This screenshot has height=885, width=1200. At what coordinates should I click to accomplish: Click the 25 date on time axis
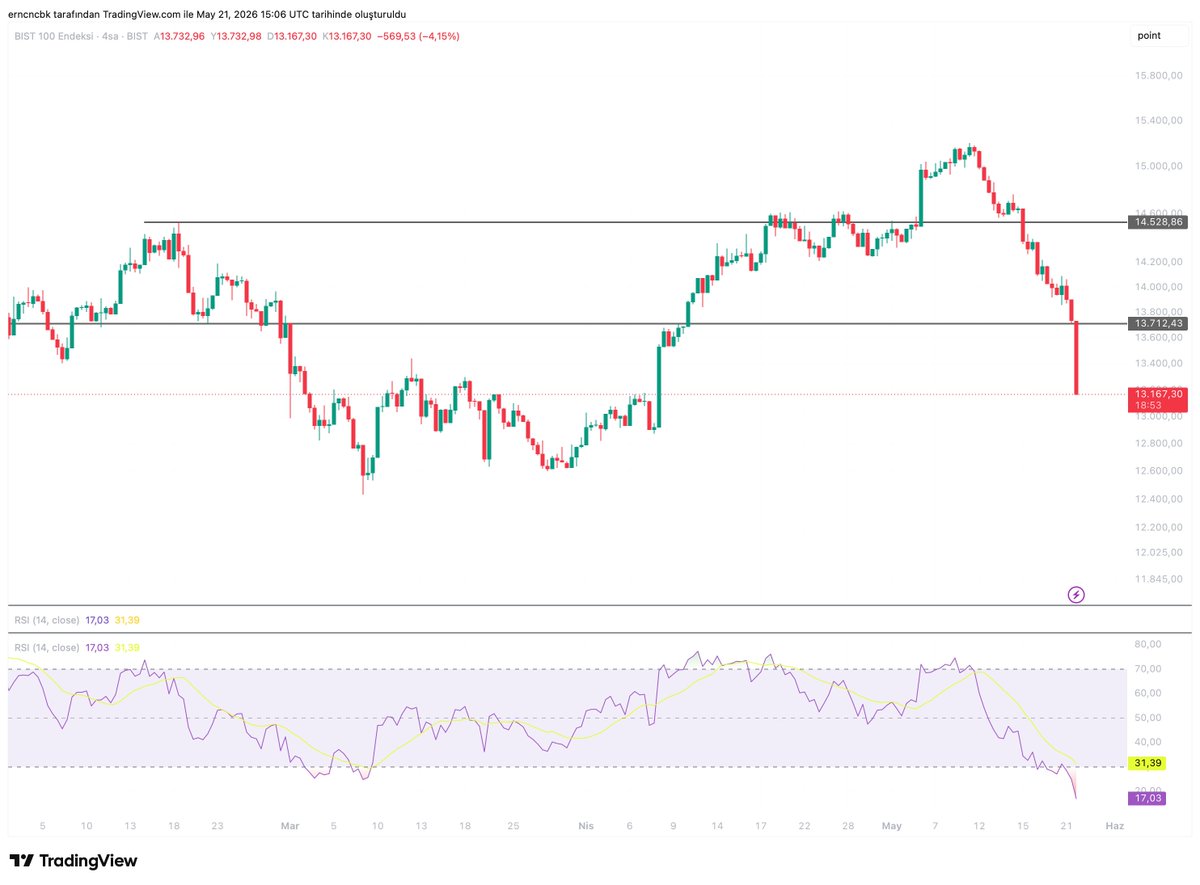coord(513,826)
